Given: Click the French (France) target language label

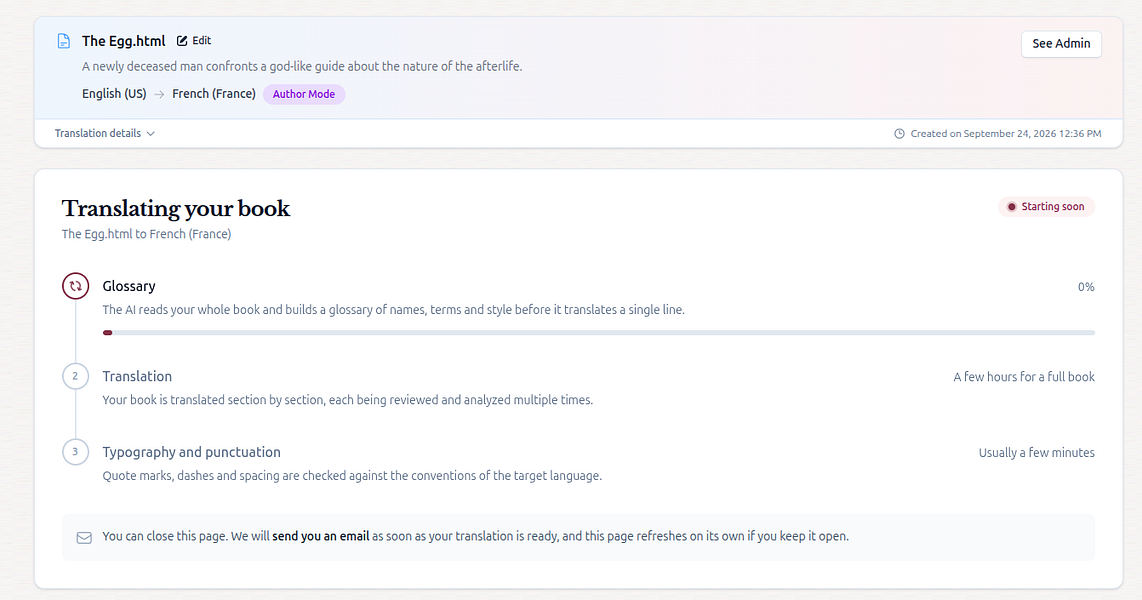Looking at the screenshot, I should pos(214,94).
